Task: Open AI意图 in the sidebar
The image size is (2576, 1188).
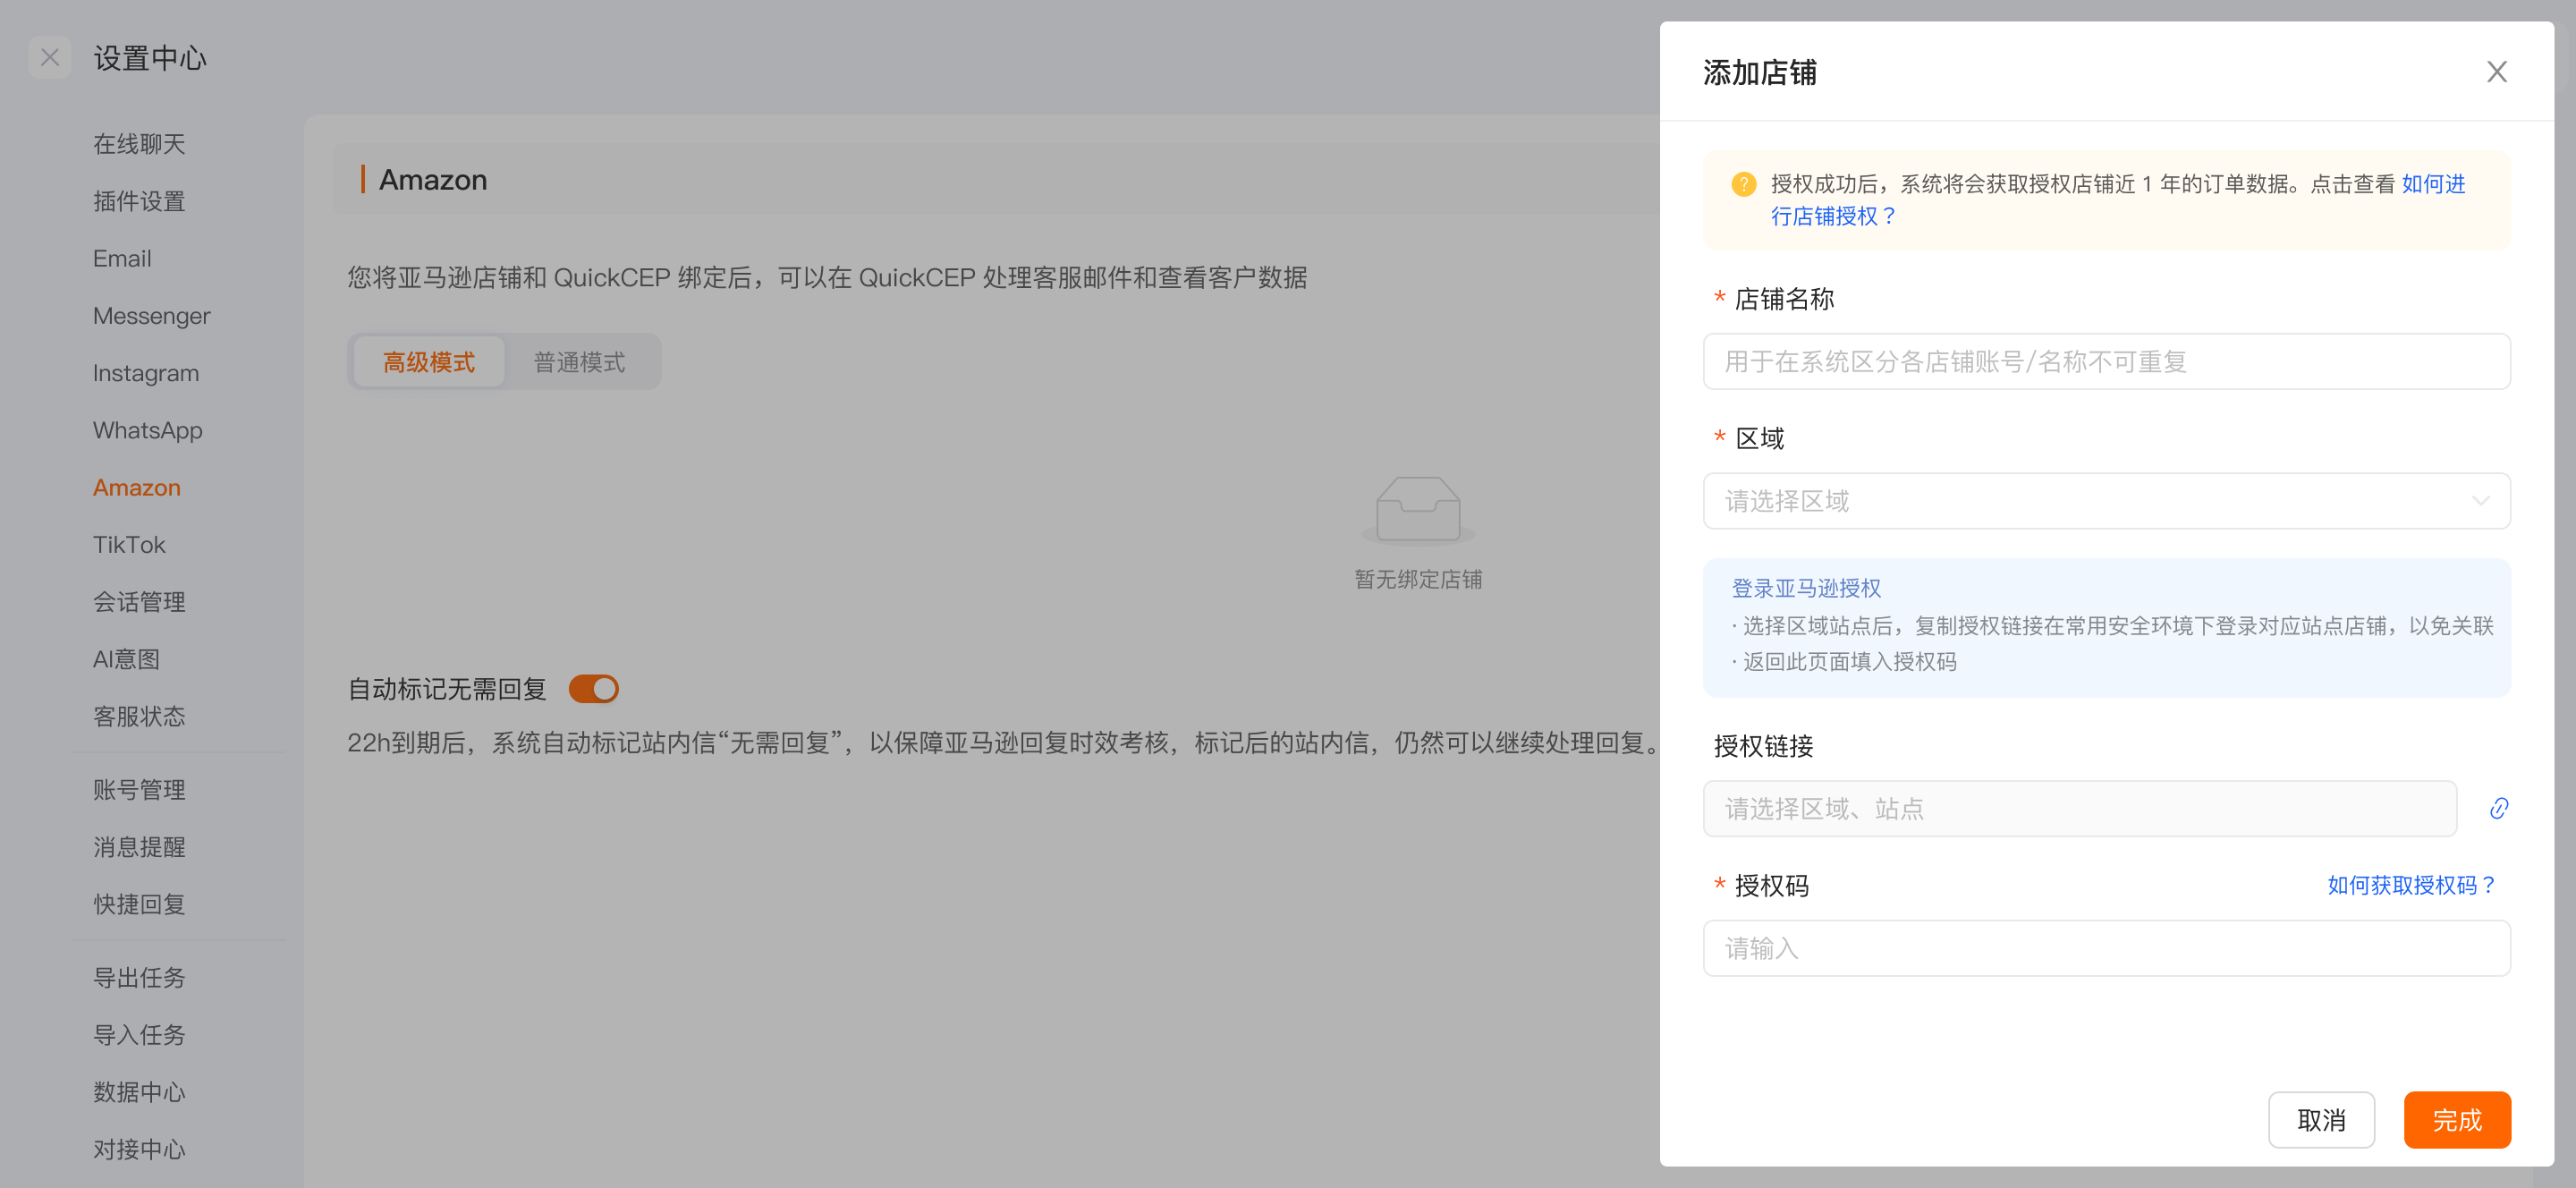Action: pos(126,659)
